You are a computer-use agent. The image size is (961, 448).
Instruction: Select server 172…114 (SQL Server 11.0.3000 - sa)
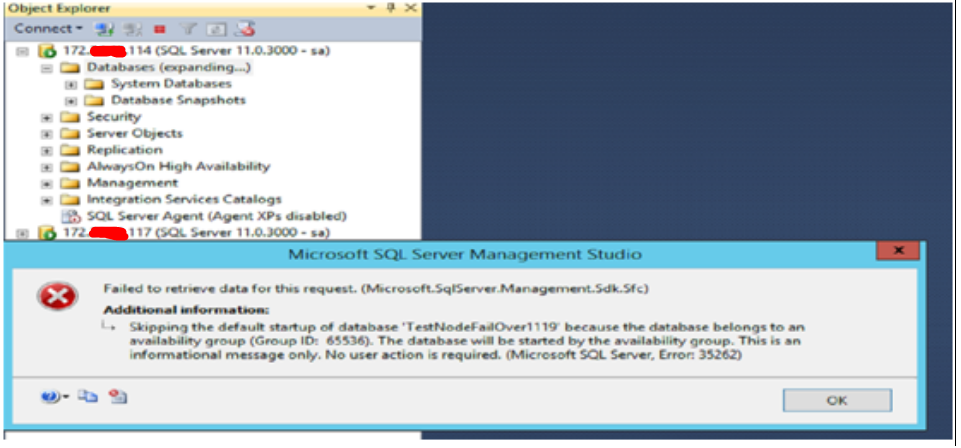(x=197, y=51)
